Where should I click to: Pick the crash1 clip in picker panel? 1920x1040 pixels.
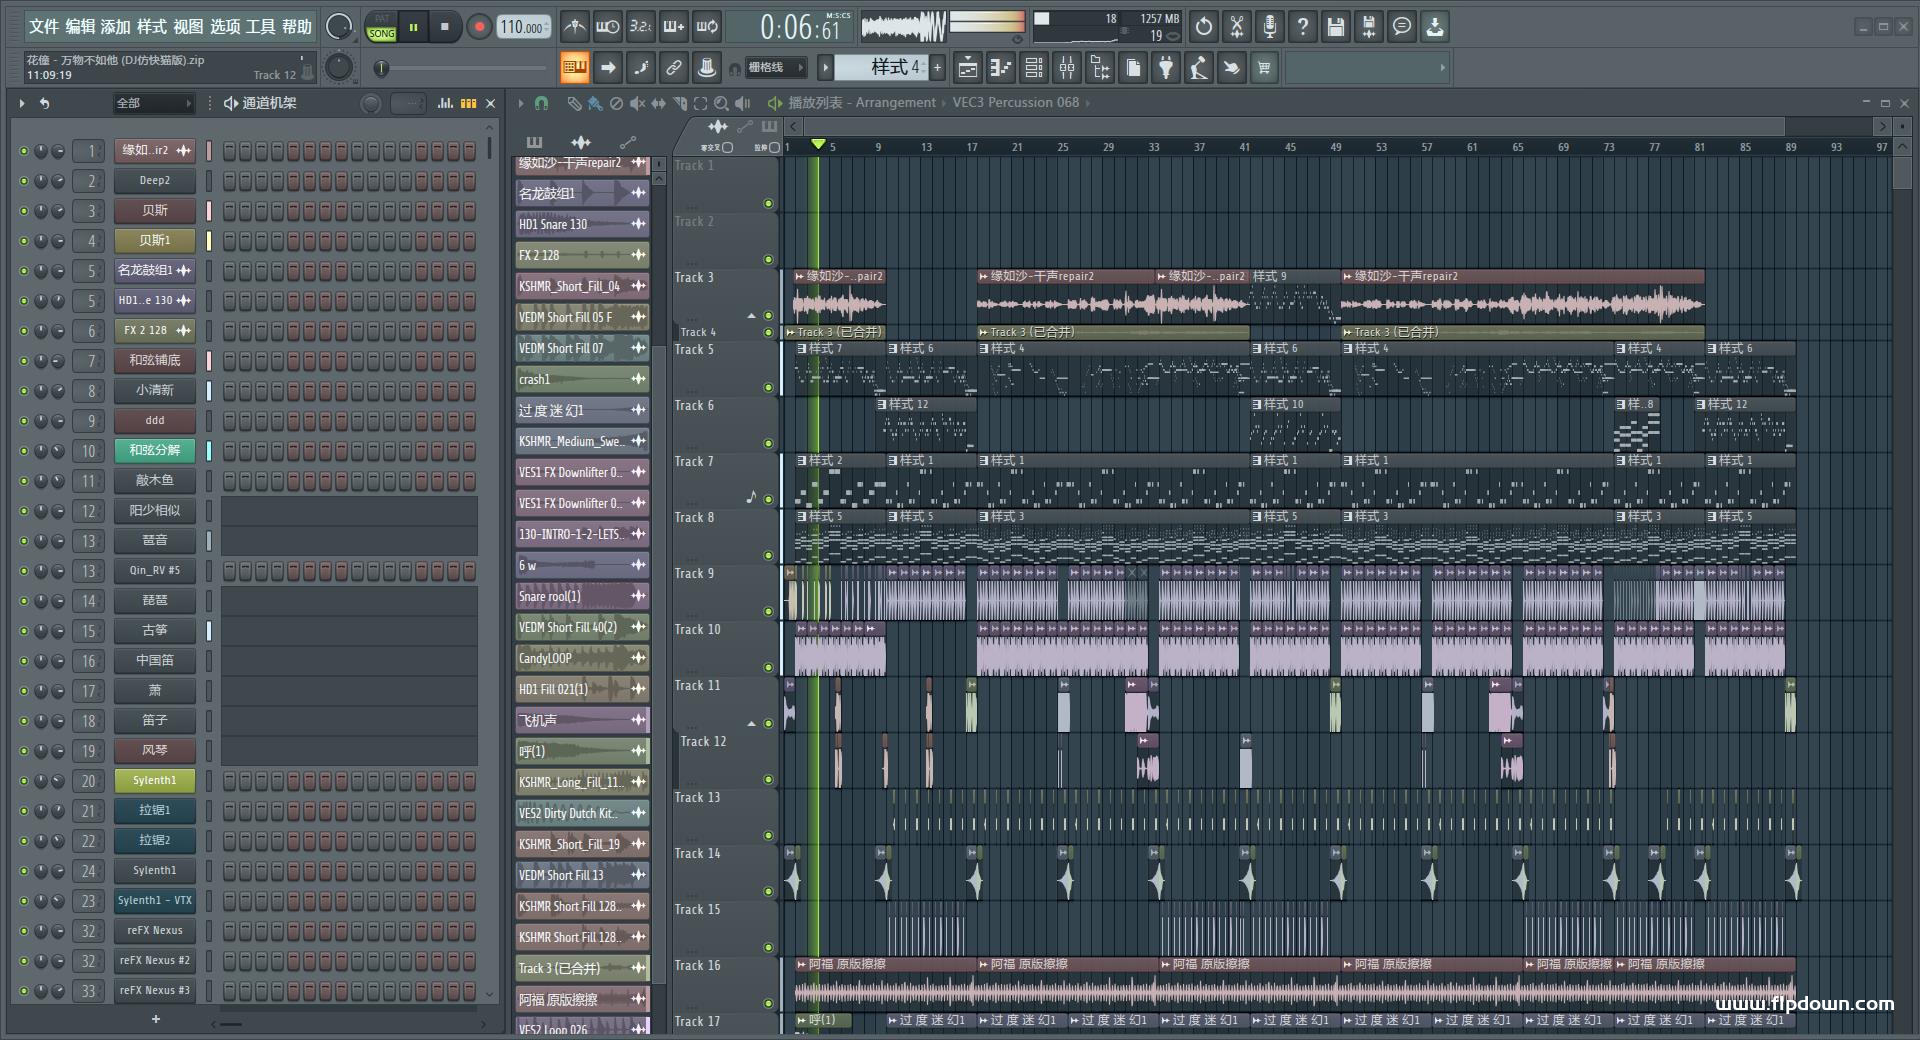583,379
